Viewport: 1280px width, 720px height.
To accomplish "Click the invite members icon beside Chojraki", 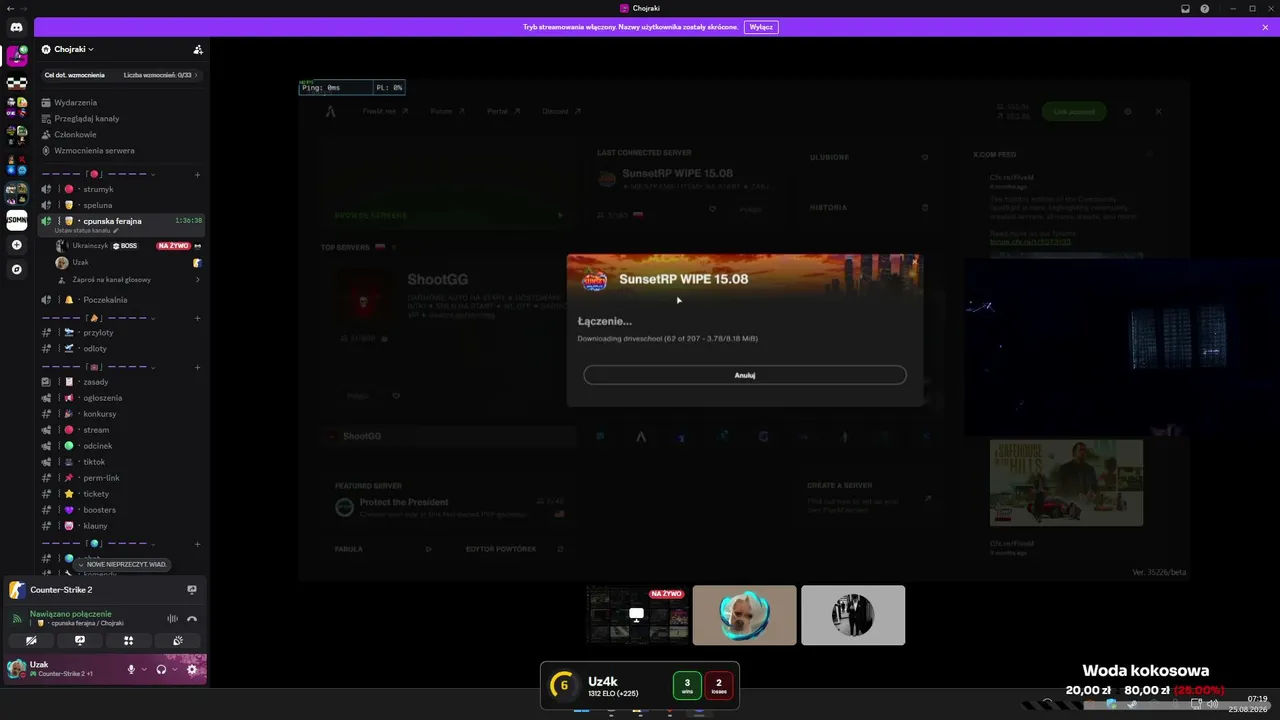I will point(198,49).
